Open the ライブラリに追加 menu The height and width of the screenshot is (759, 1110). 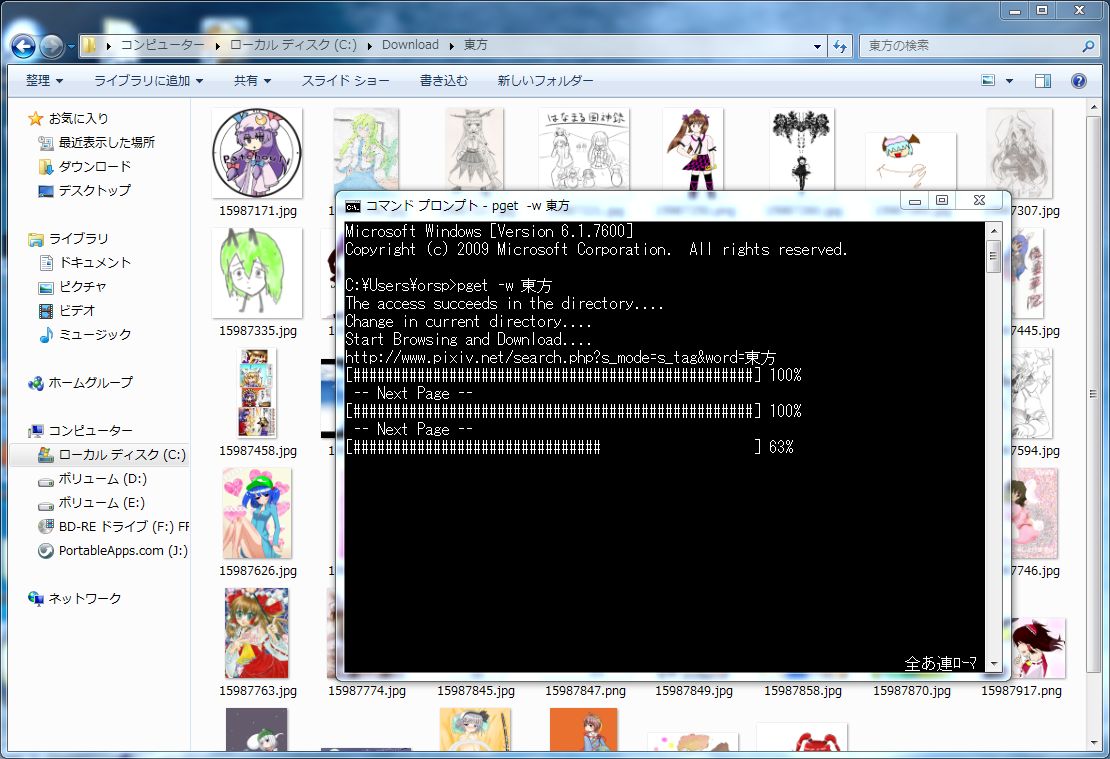tap(149, 81)
